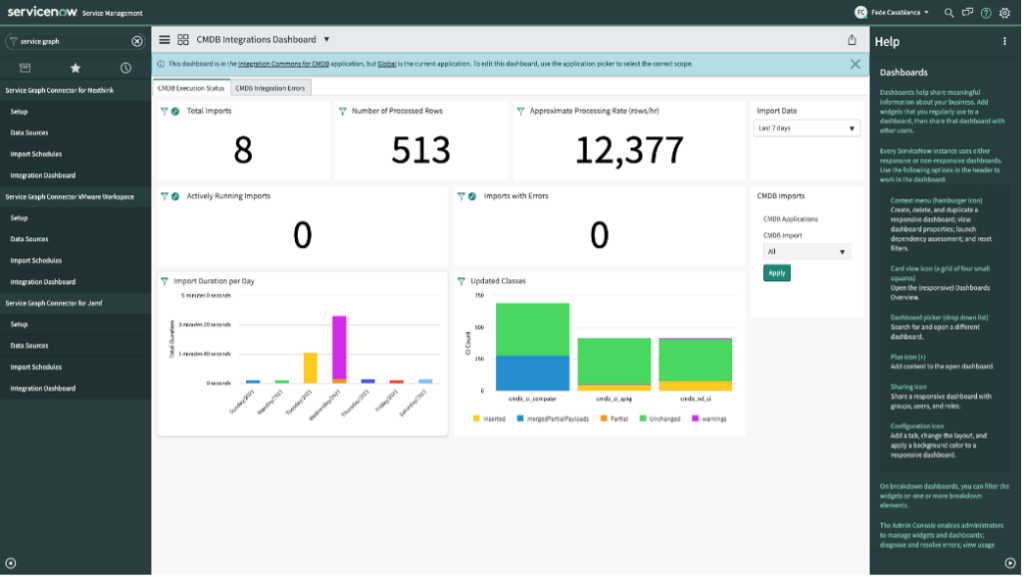Viewport: 1024px width, 577px height.
Task: Open the Dashboards Overview card view icon
Action: 184,40
